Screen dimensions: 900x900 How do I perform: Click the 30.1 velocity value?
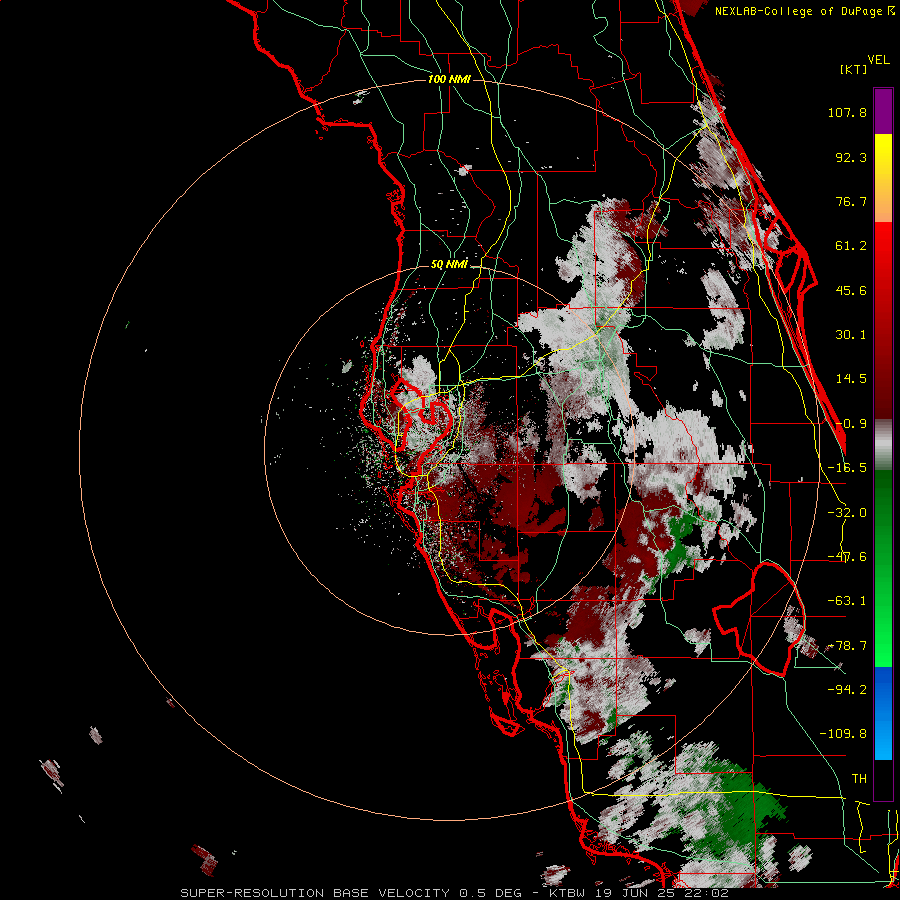[x=851, y=335]
